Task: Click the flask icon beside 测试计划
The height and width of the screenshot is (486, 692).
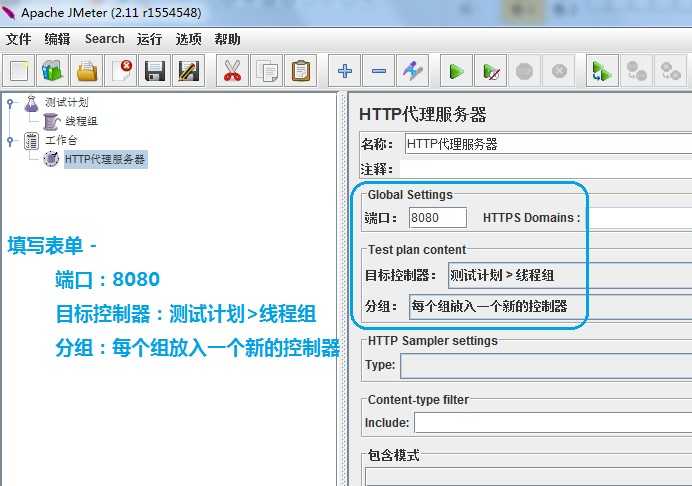Action: coord(31,103)
